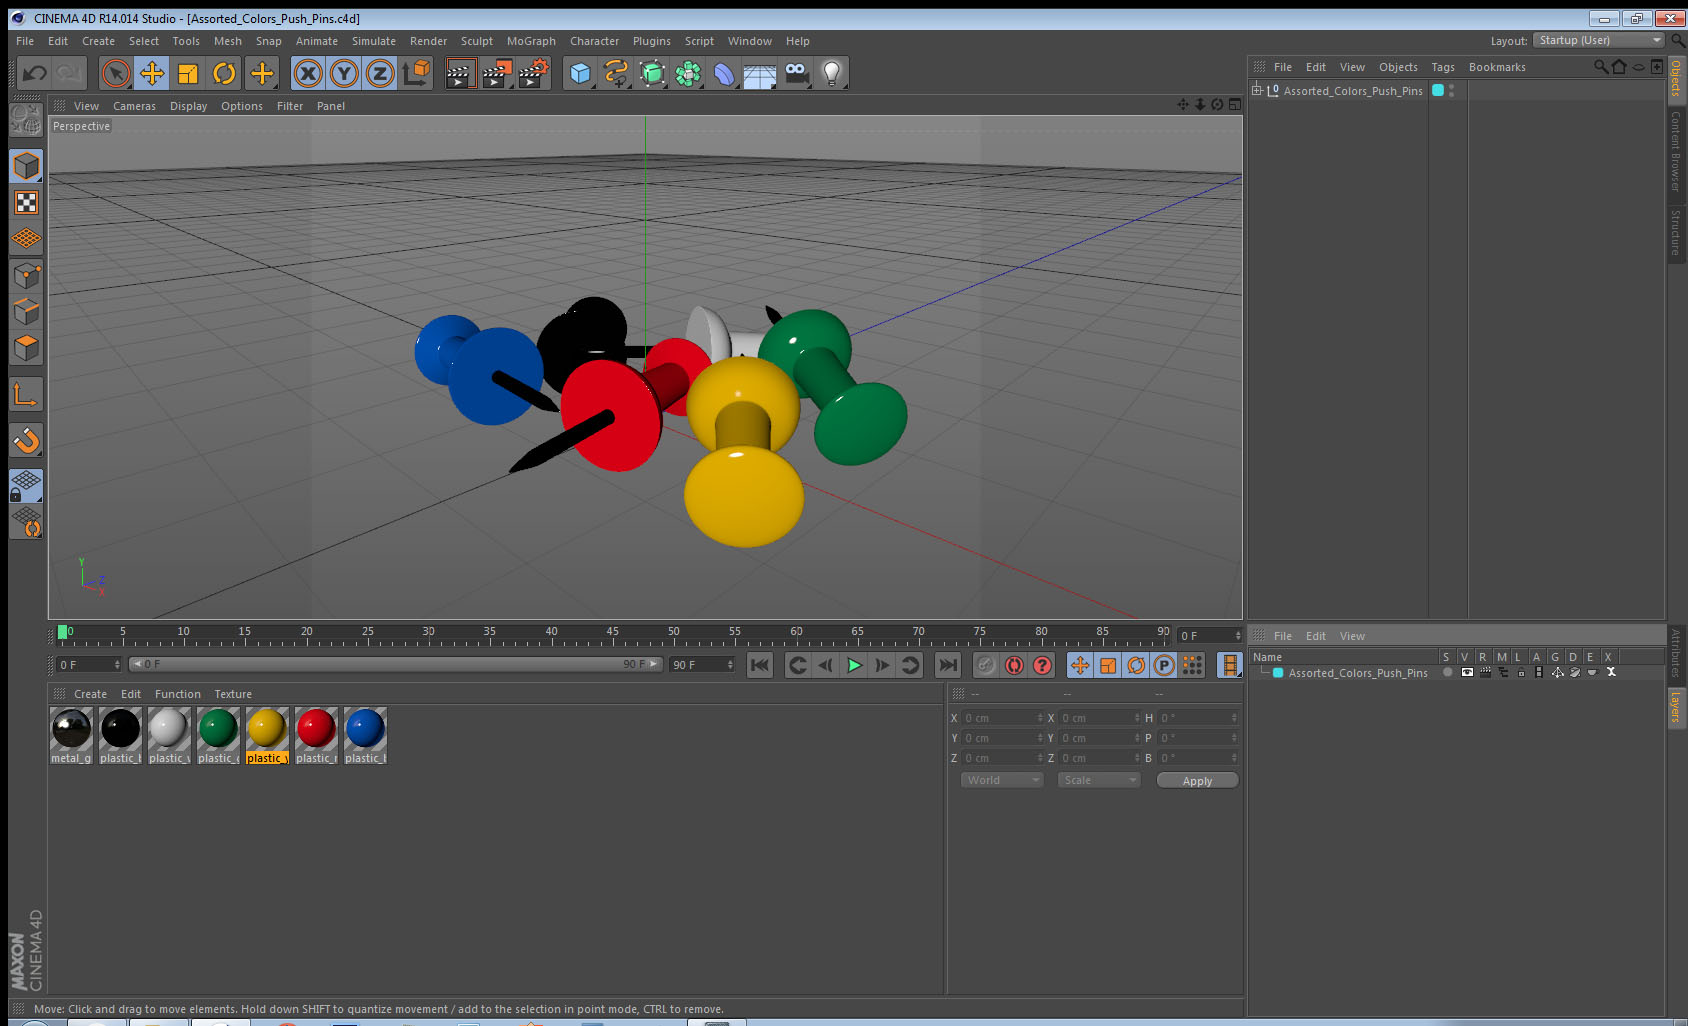Switch to the Structure side tab
1688x1026 pixels.
click(x=1676, y=232)
